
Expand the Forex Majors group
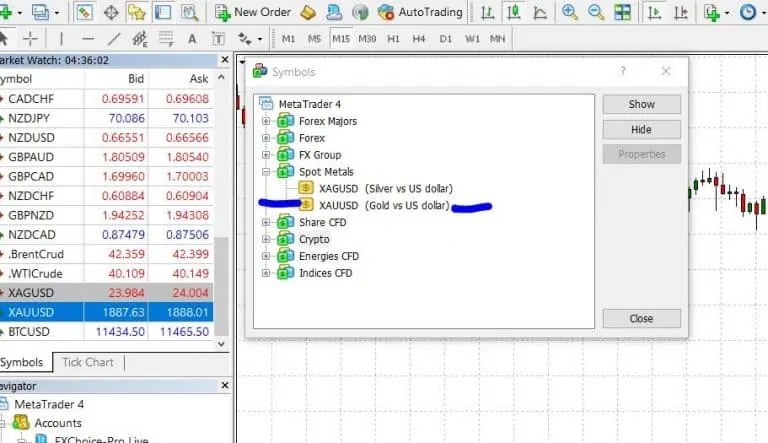(266, 121)
